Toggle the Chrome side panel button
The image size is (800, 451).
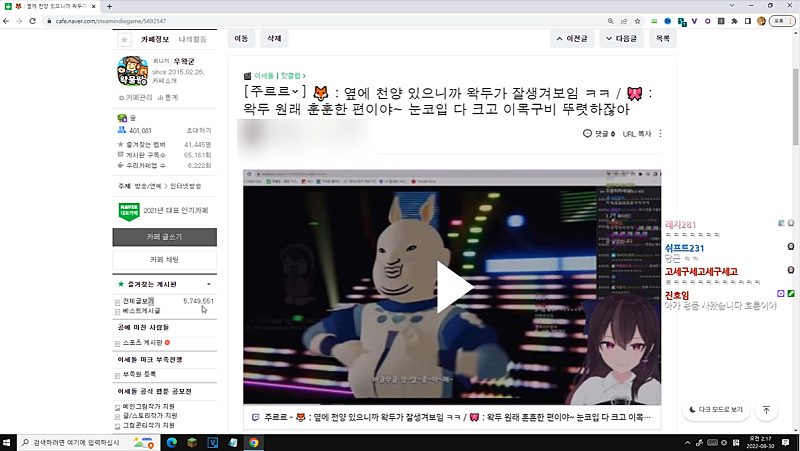click(747, 20)
